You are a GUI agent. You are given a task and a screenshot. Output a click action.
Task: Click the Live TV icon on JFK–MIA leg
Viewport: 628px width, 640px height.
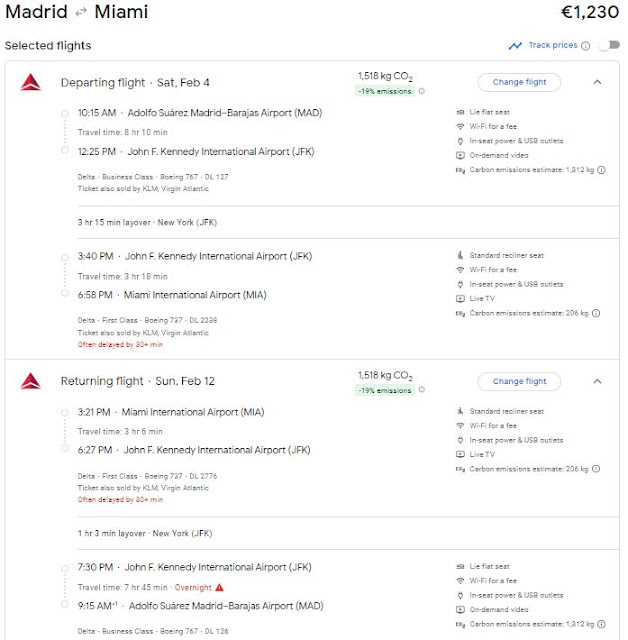coord(460,298)
